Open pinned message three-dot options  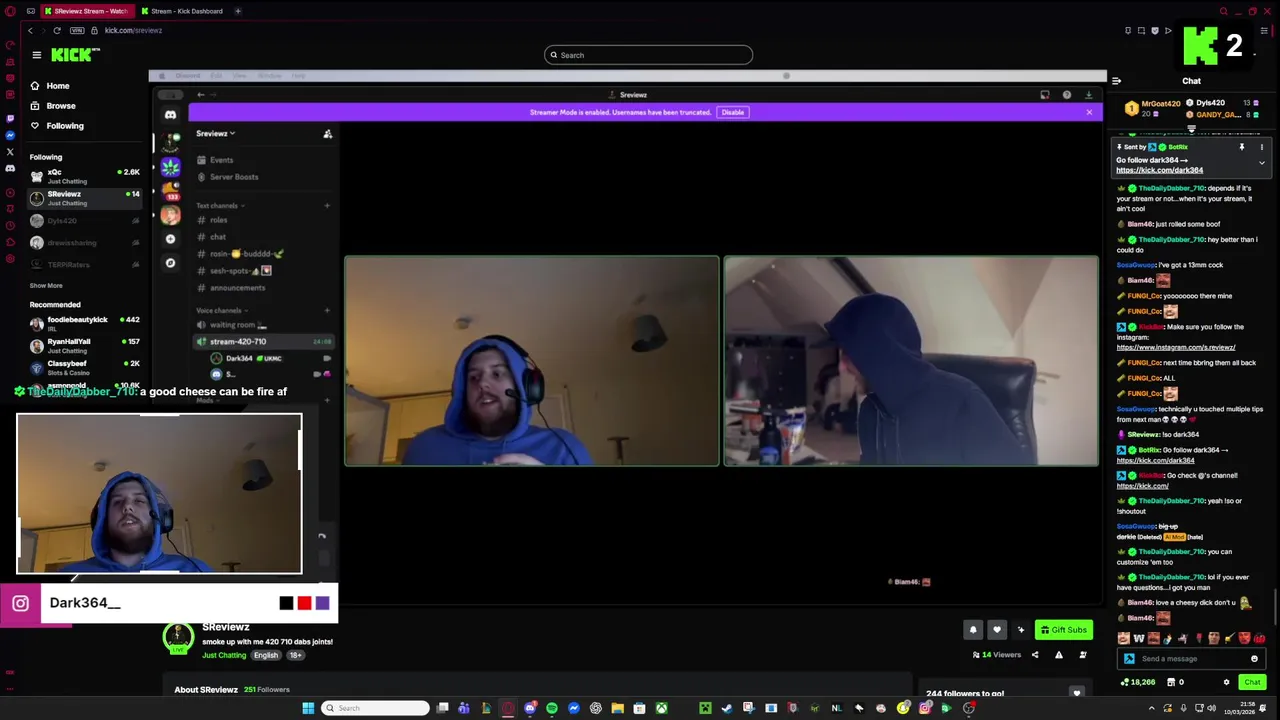[x=1262, y=147]
